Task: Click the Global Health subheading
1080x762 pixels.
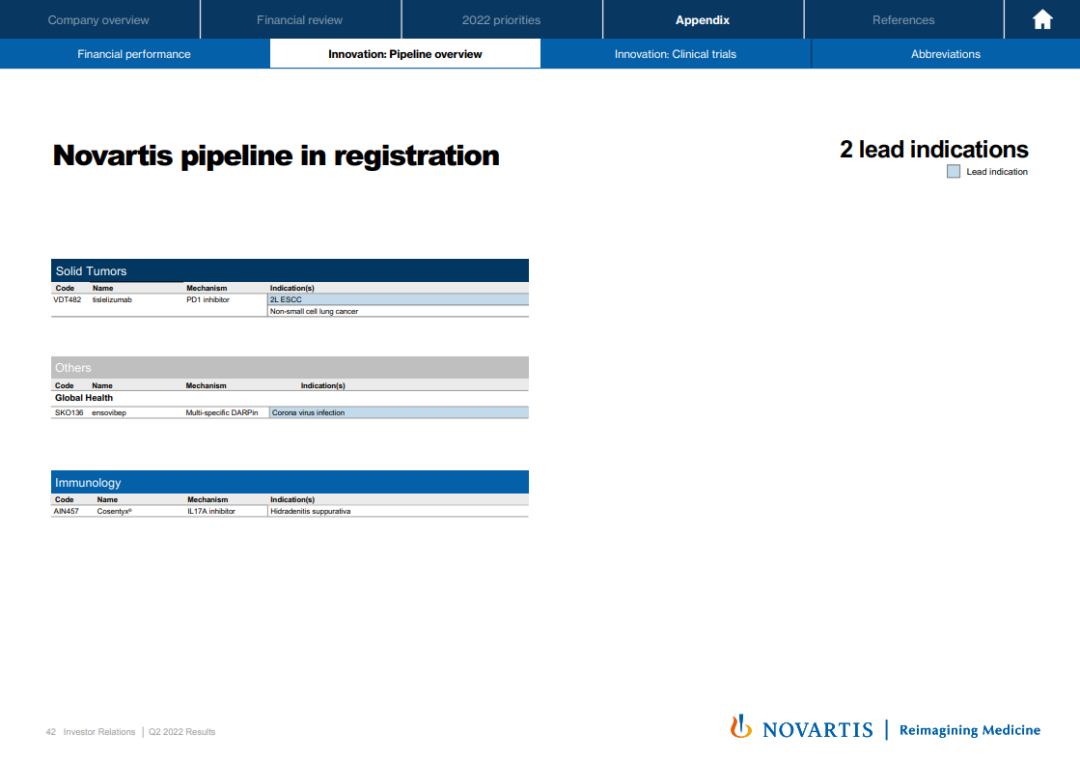Action: tap(84, 398)
